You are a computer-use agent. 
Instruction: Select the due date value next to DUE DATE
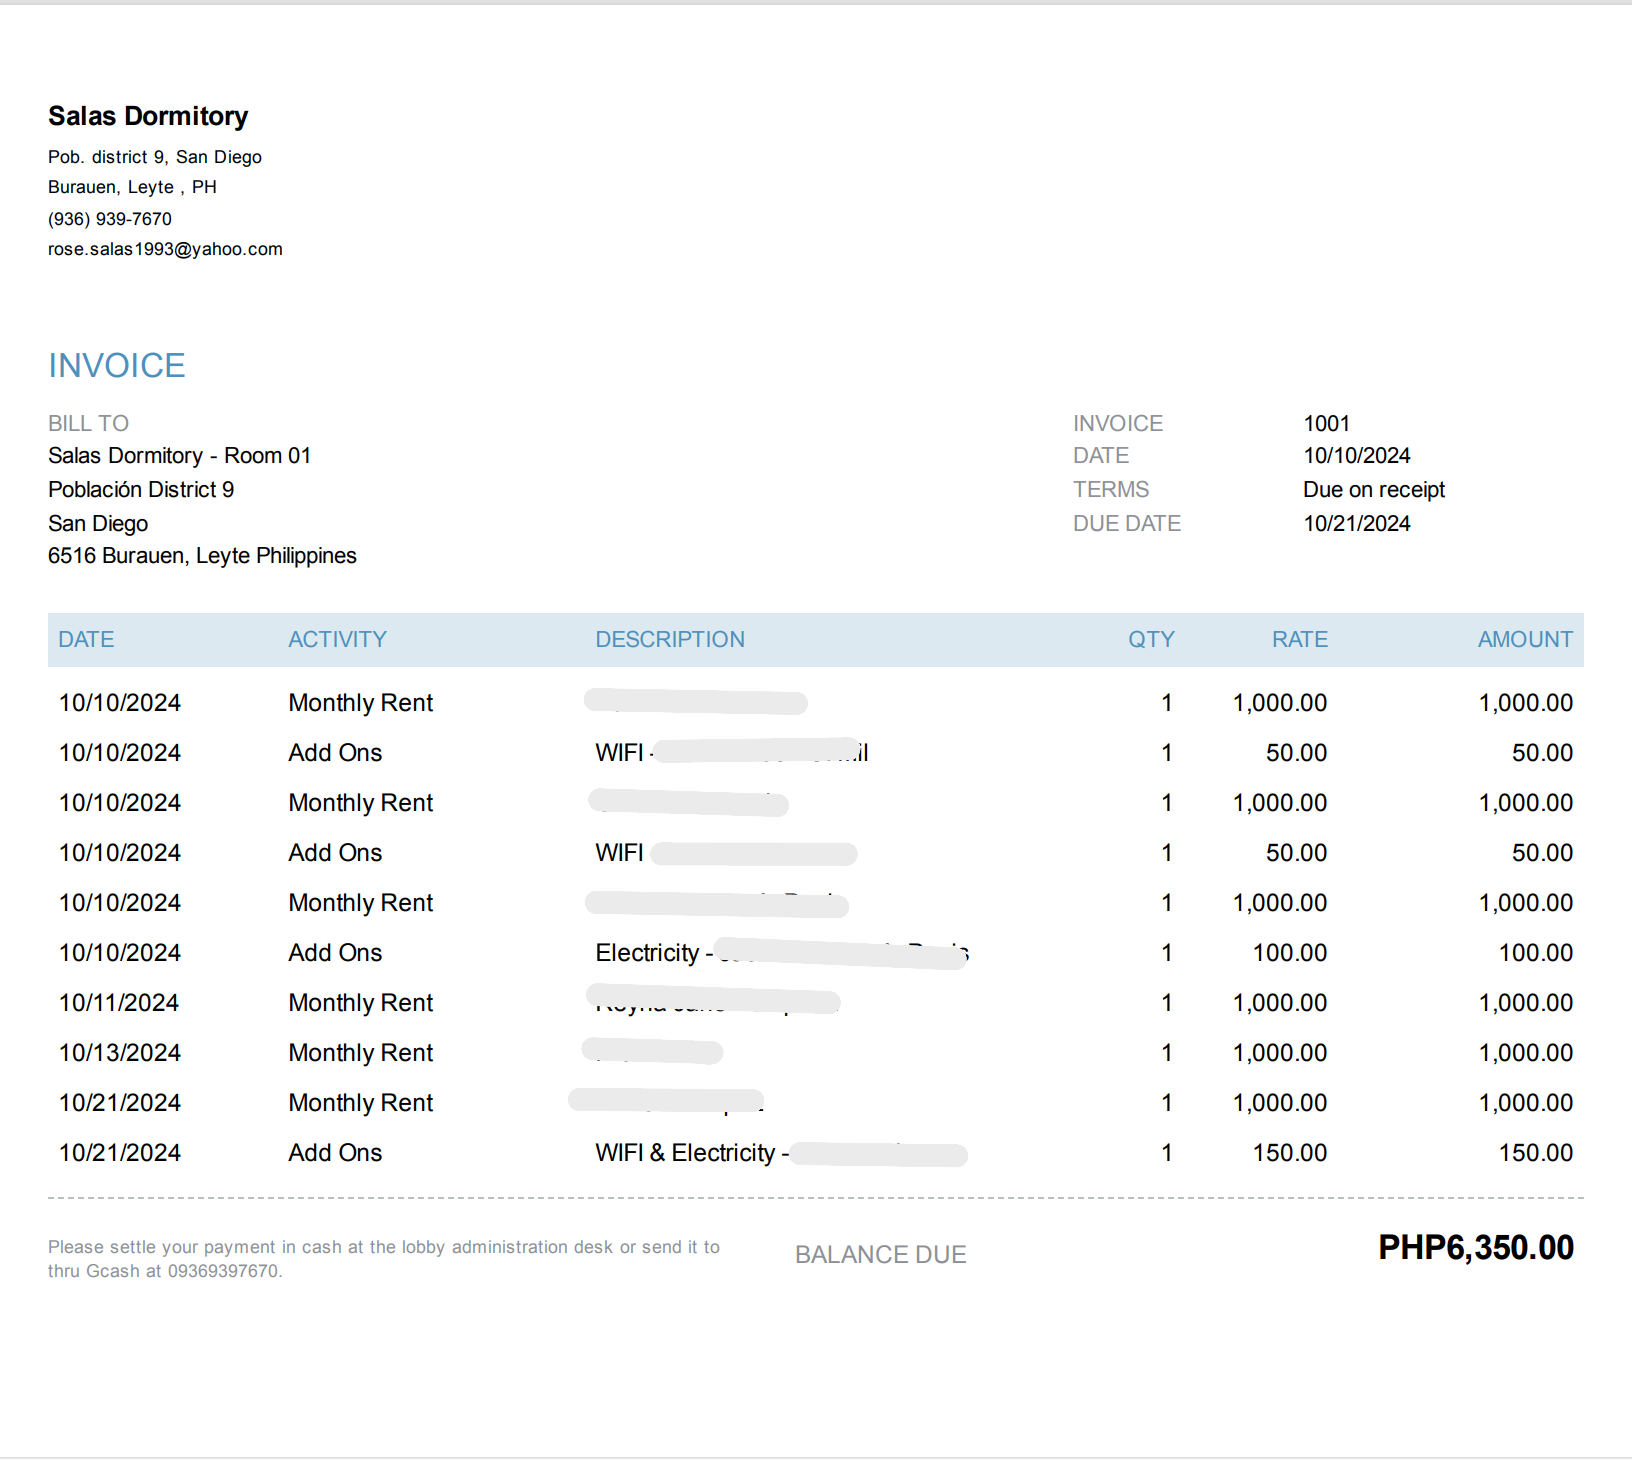coord(1357,524)
